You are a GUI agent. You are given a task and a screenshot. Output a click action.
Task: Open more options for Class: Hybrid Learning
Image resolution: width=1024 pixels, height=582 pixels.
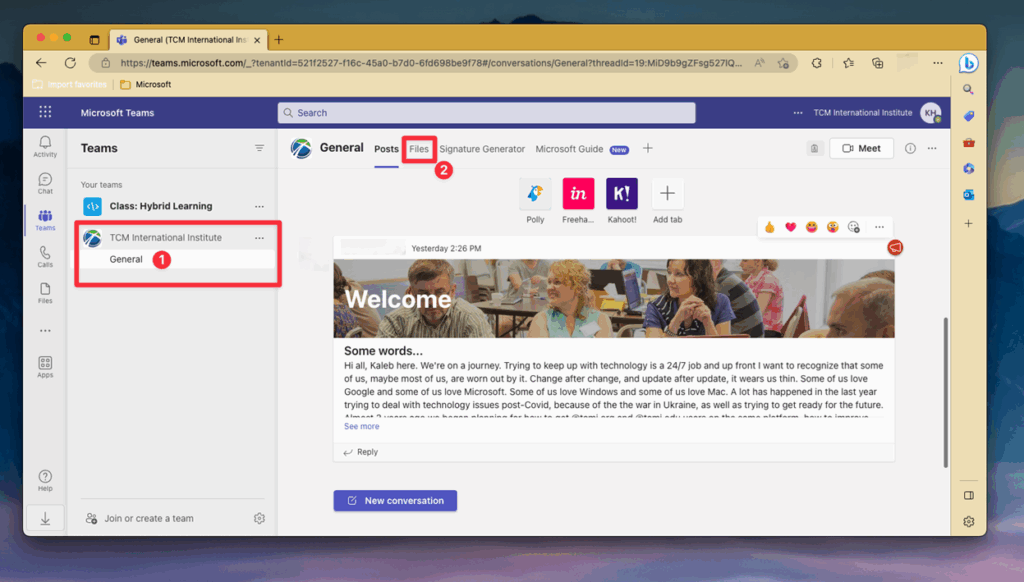point(259,206)
